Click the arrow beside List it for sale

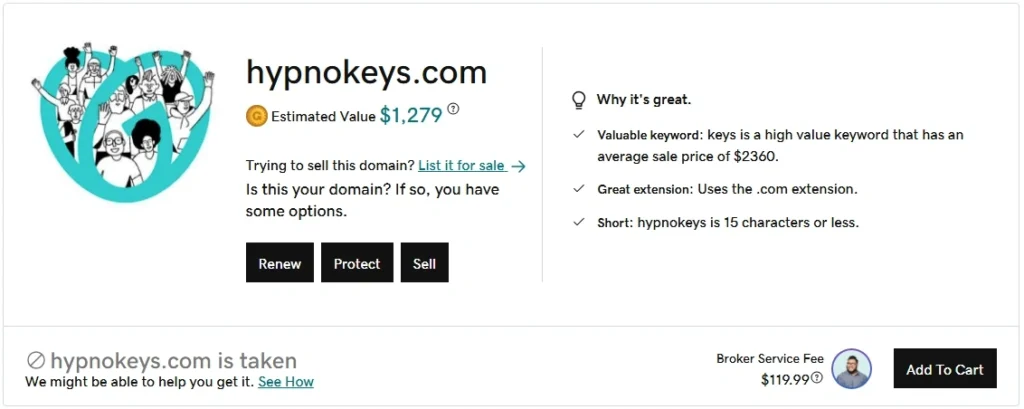point(518,166)
